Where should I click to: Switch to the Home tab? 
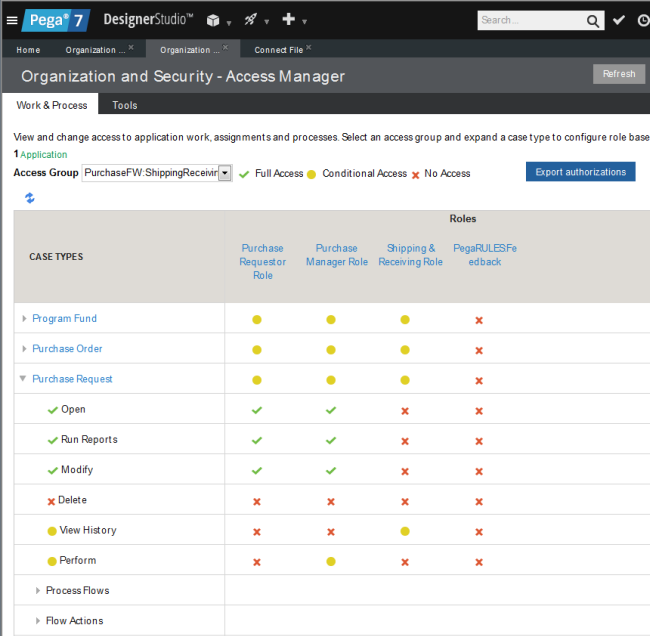[x=28, y=50]
